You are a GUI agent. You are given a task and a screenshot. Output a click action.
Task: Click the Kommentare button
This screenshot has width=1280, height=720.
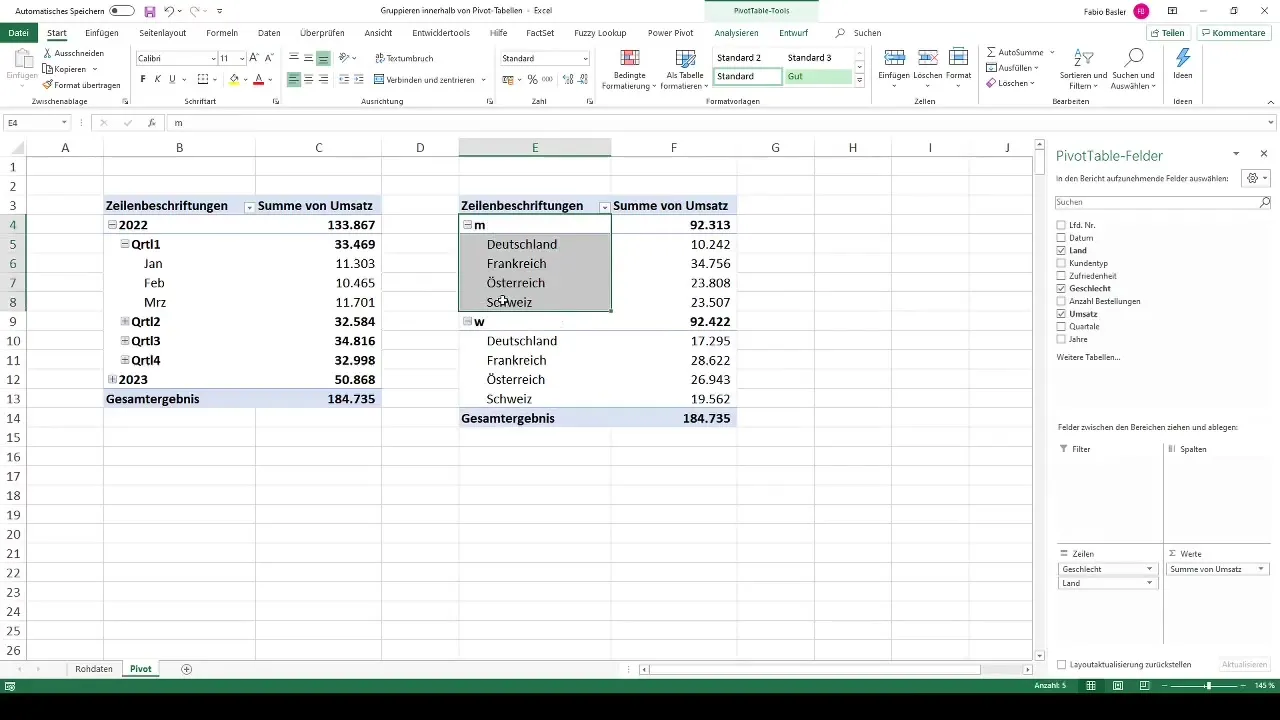(1233, 33)
